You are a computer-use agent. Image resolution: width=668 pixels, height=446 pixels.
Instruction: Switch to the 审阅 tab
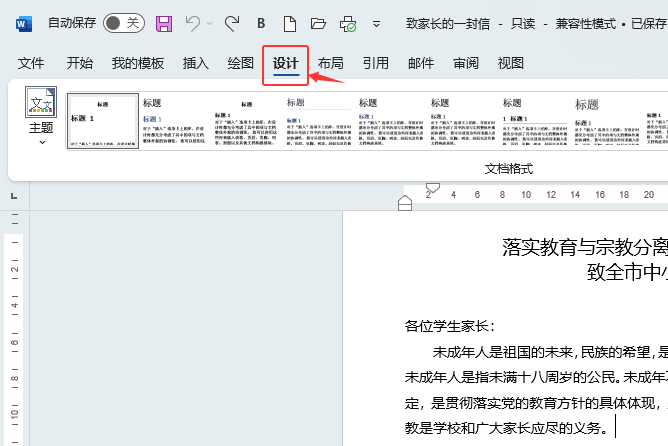pyautogui.click(x=466, y=63)
